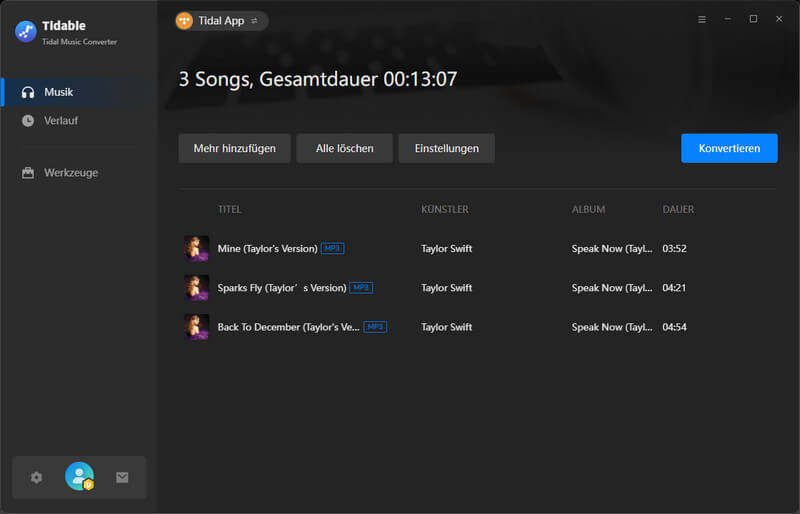Click the ALBUM column header
This screenshot has height=514, width=800.
pos(588,209)
